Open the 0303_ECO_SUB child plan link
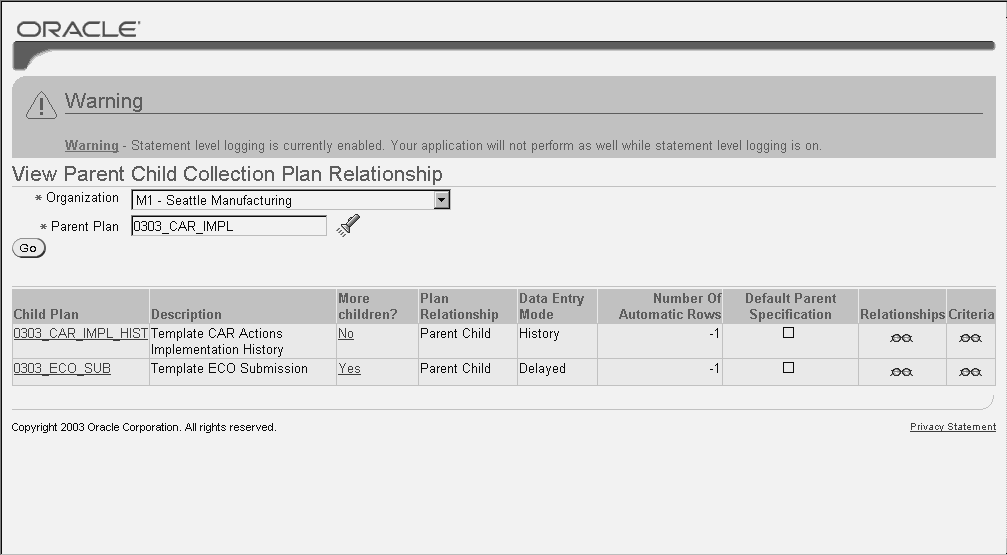The image size is (1007, 555). point(62,369)
